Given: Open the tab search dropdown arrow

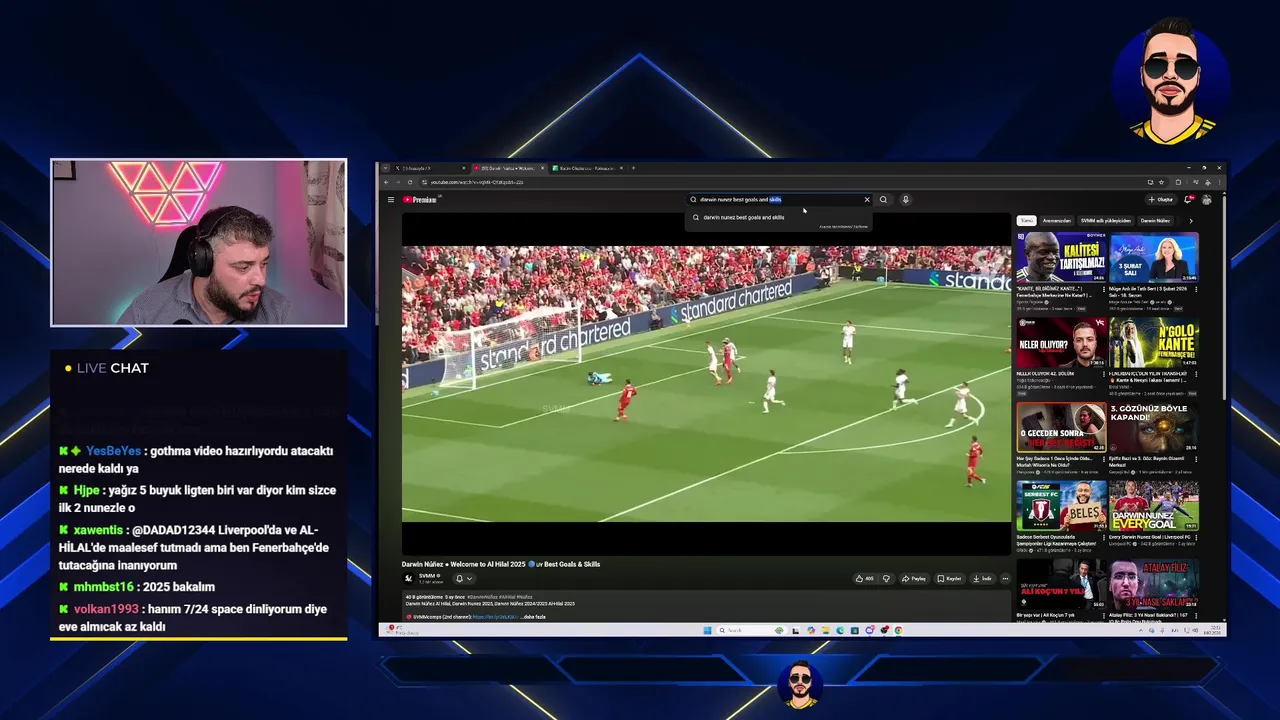Looking at the screenshot, I should pos(385,168).
